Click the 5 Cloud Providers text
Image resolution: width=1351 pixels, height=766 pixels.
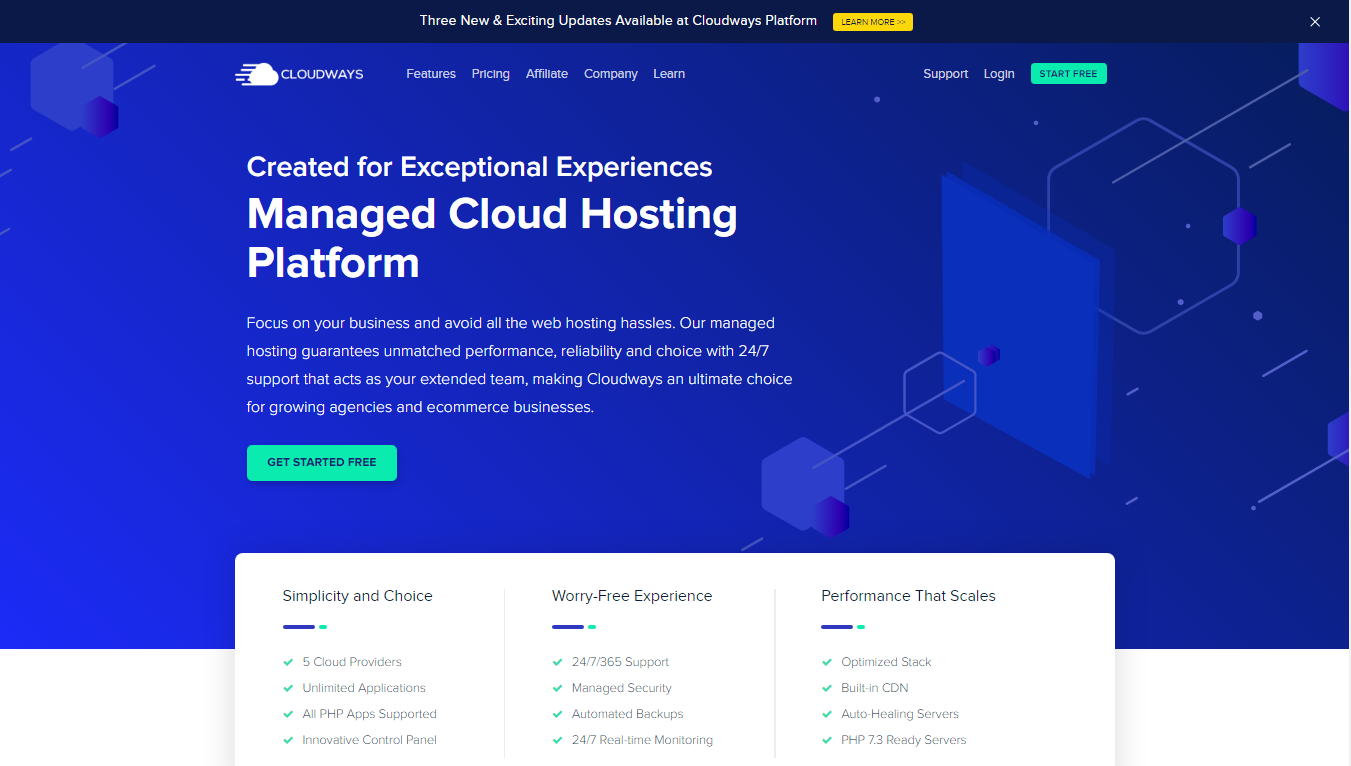[x=352, y=662]
